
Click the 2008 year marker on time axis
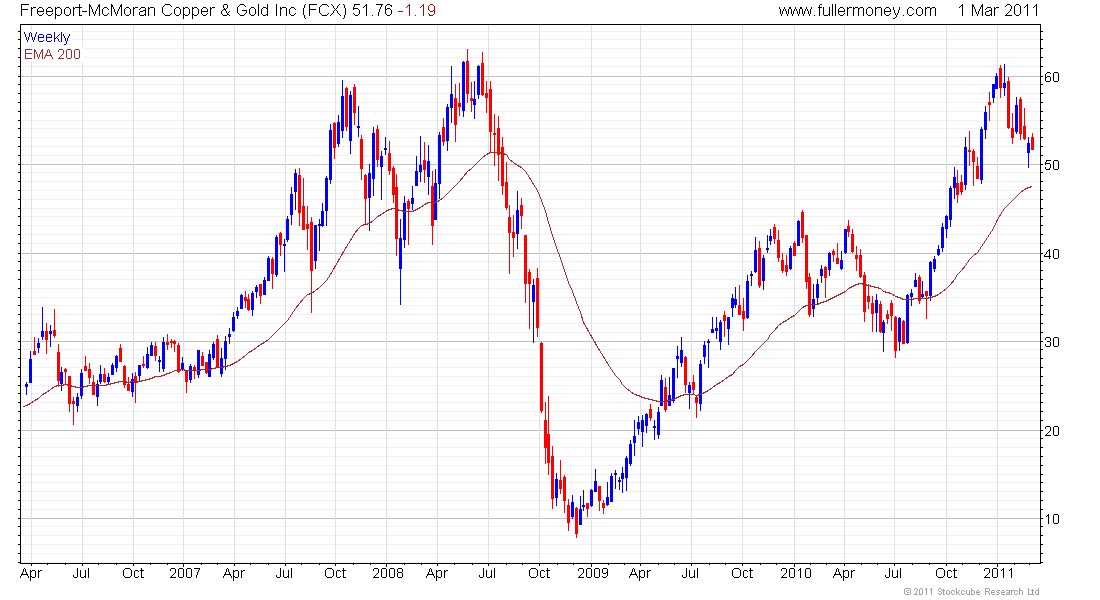[388, 573]
